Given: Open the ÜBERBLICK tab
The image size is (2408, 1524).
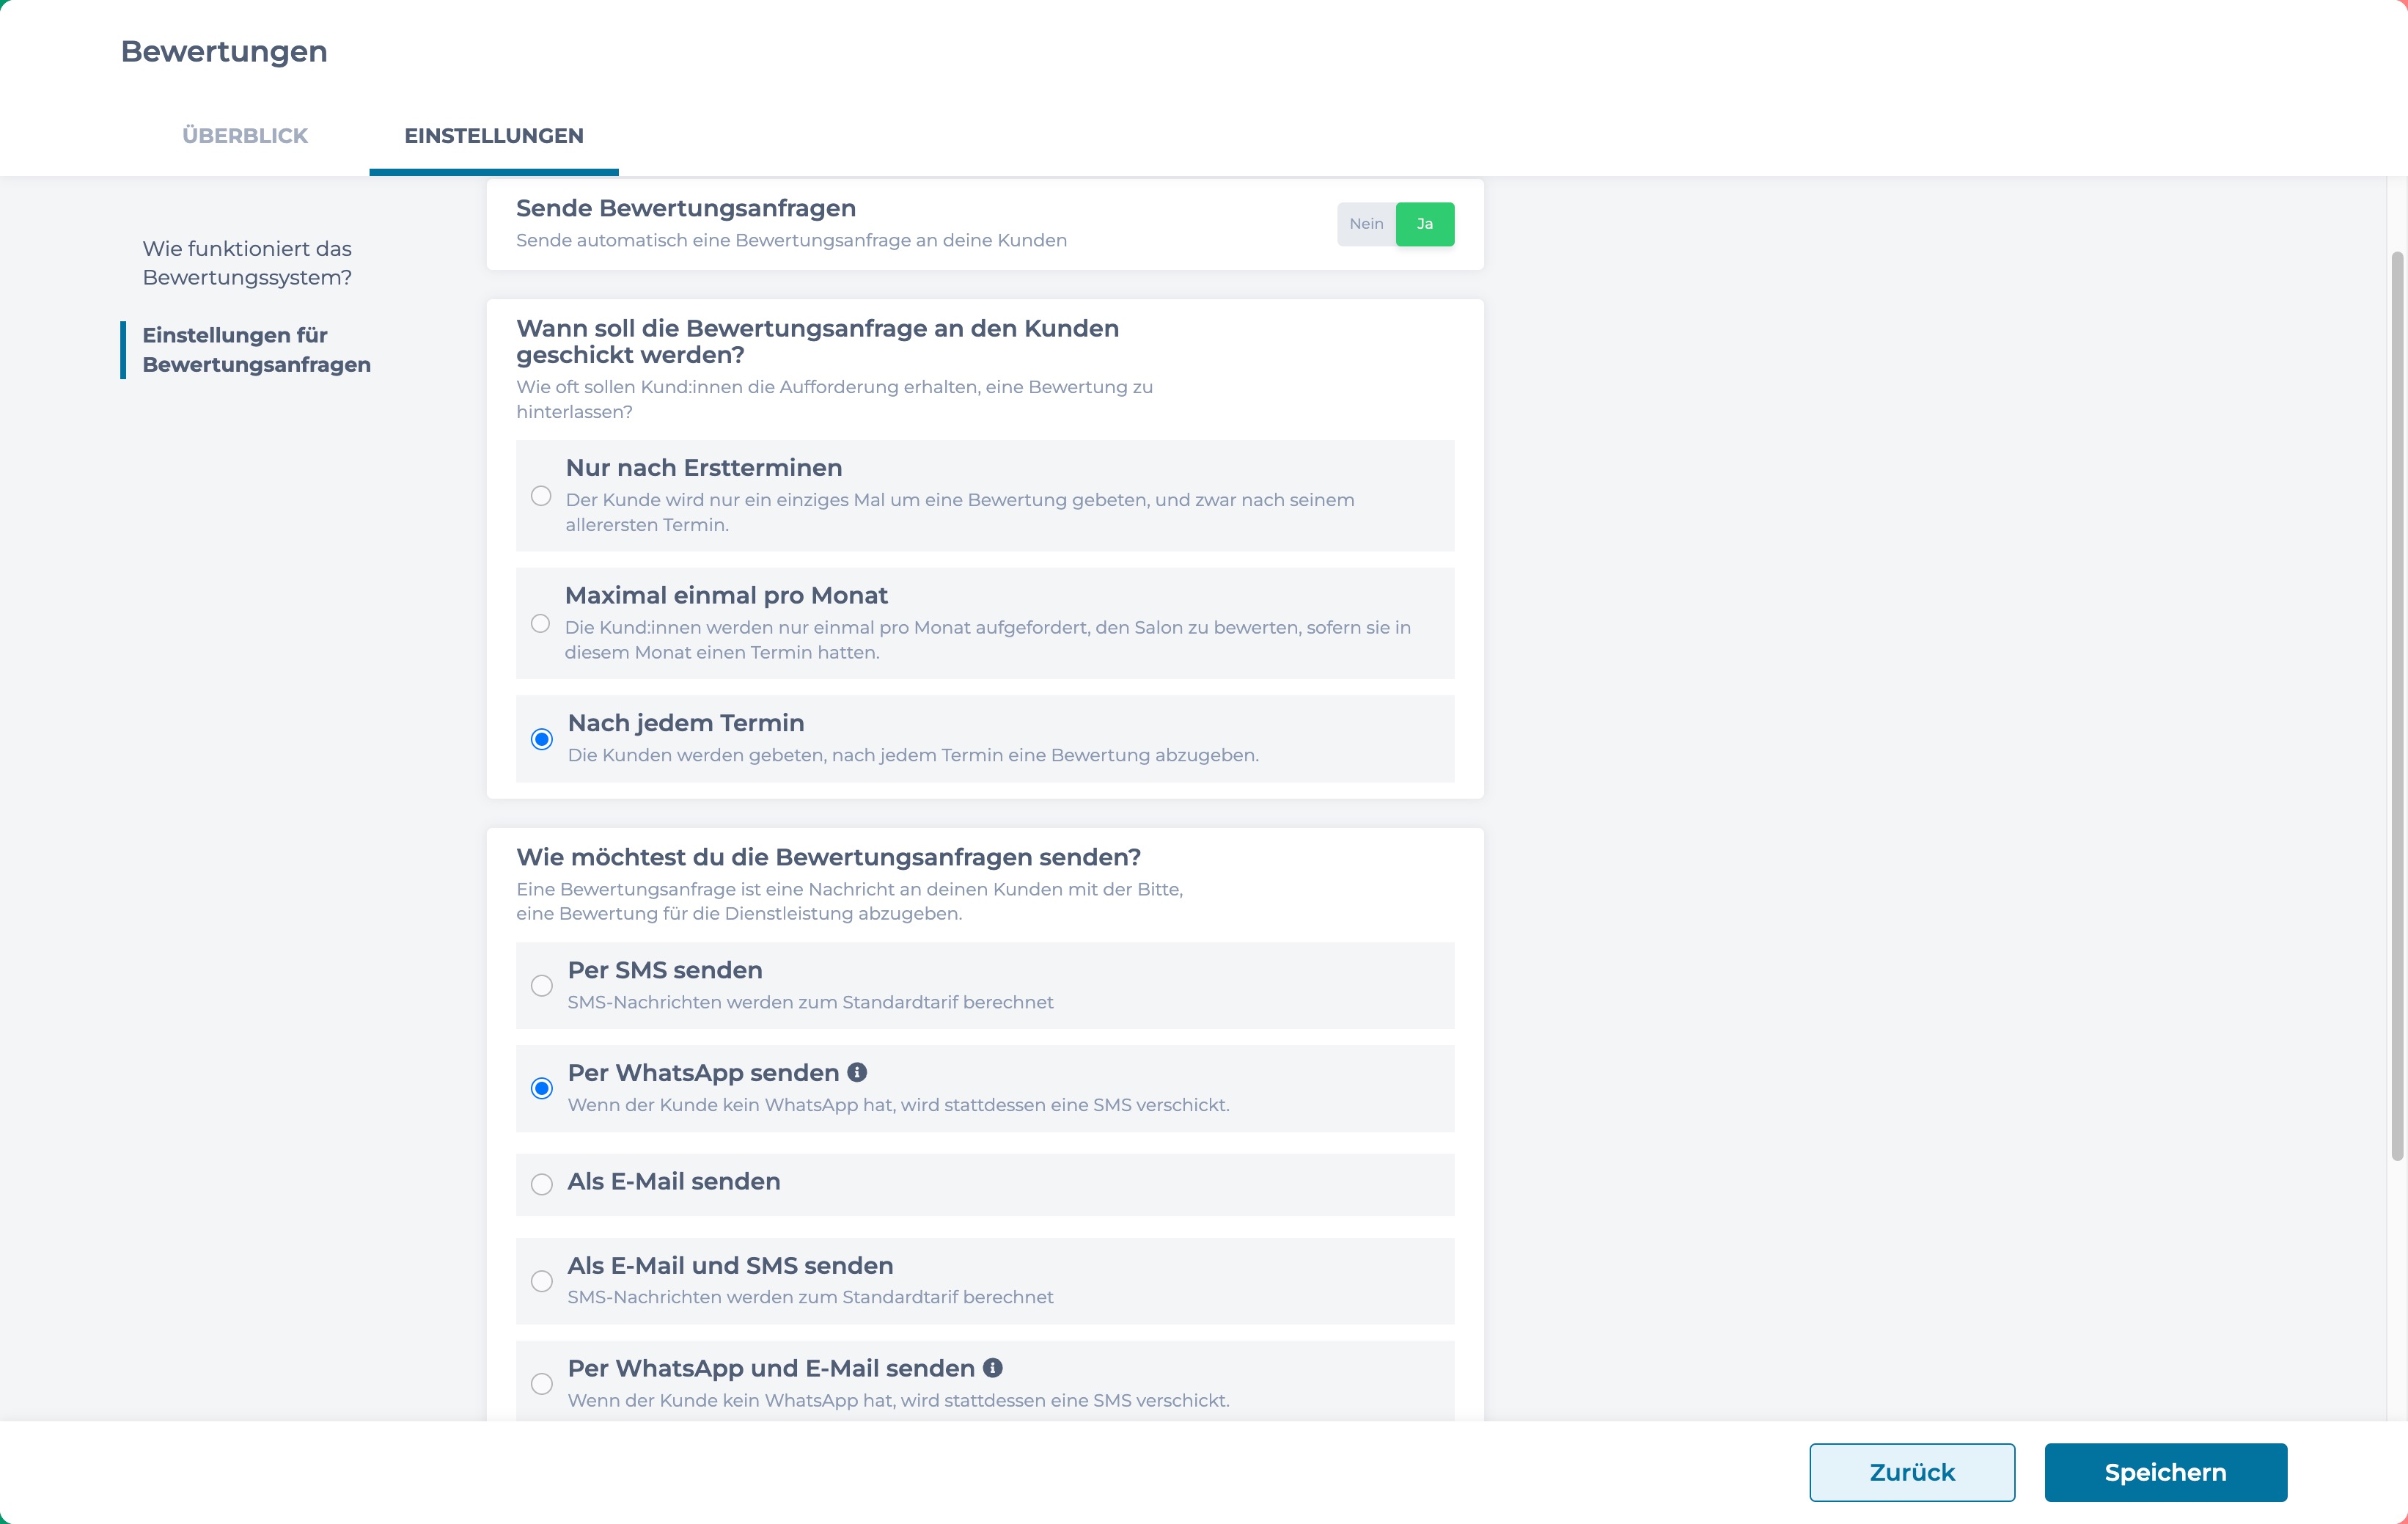Looking at the screenshot, I should (245, 136).
